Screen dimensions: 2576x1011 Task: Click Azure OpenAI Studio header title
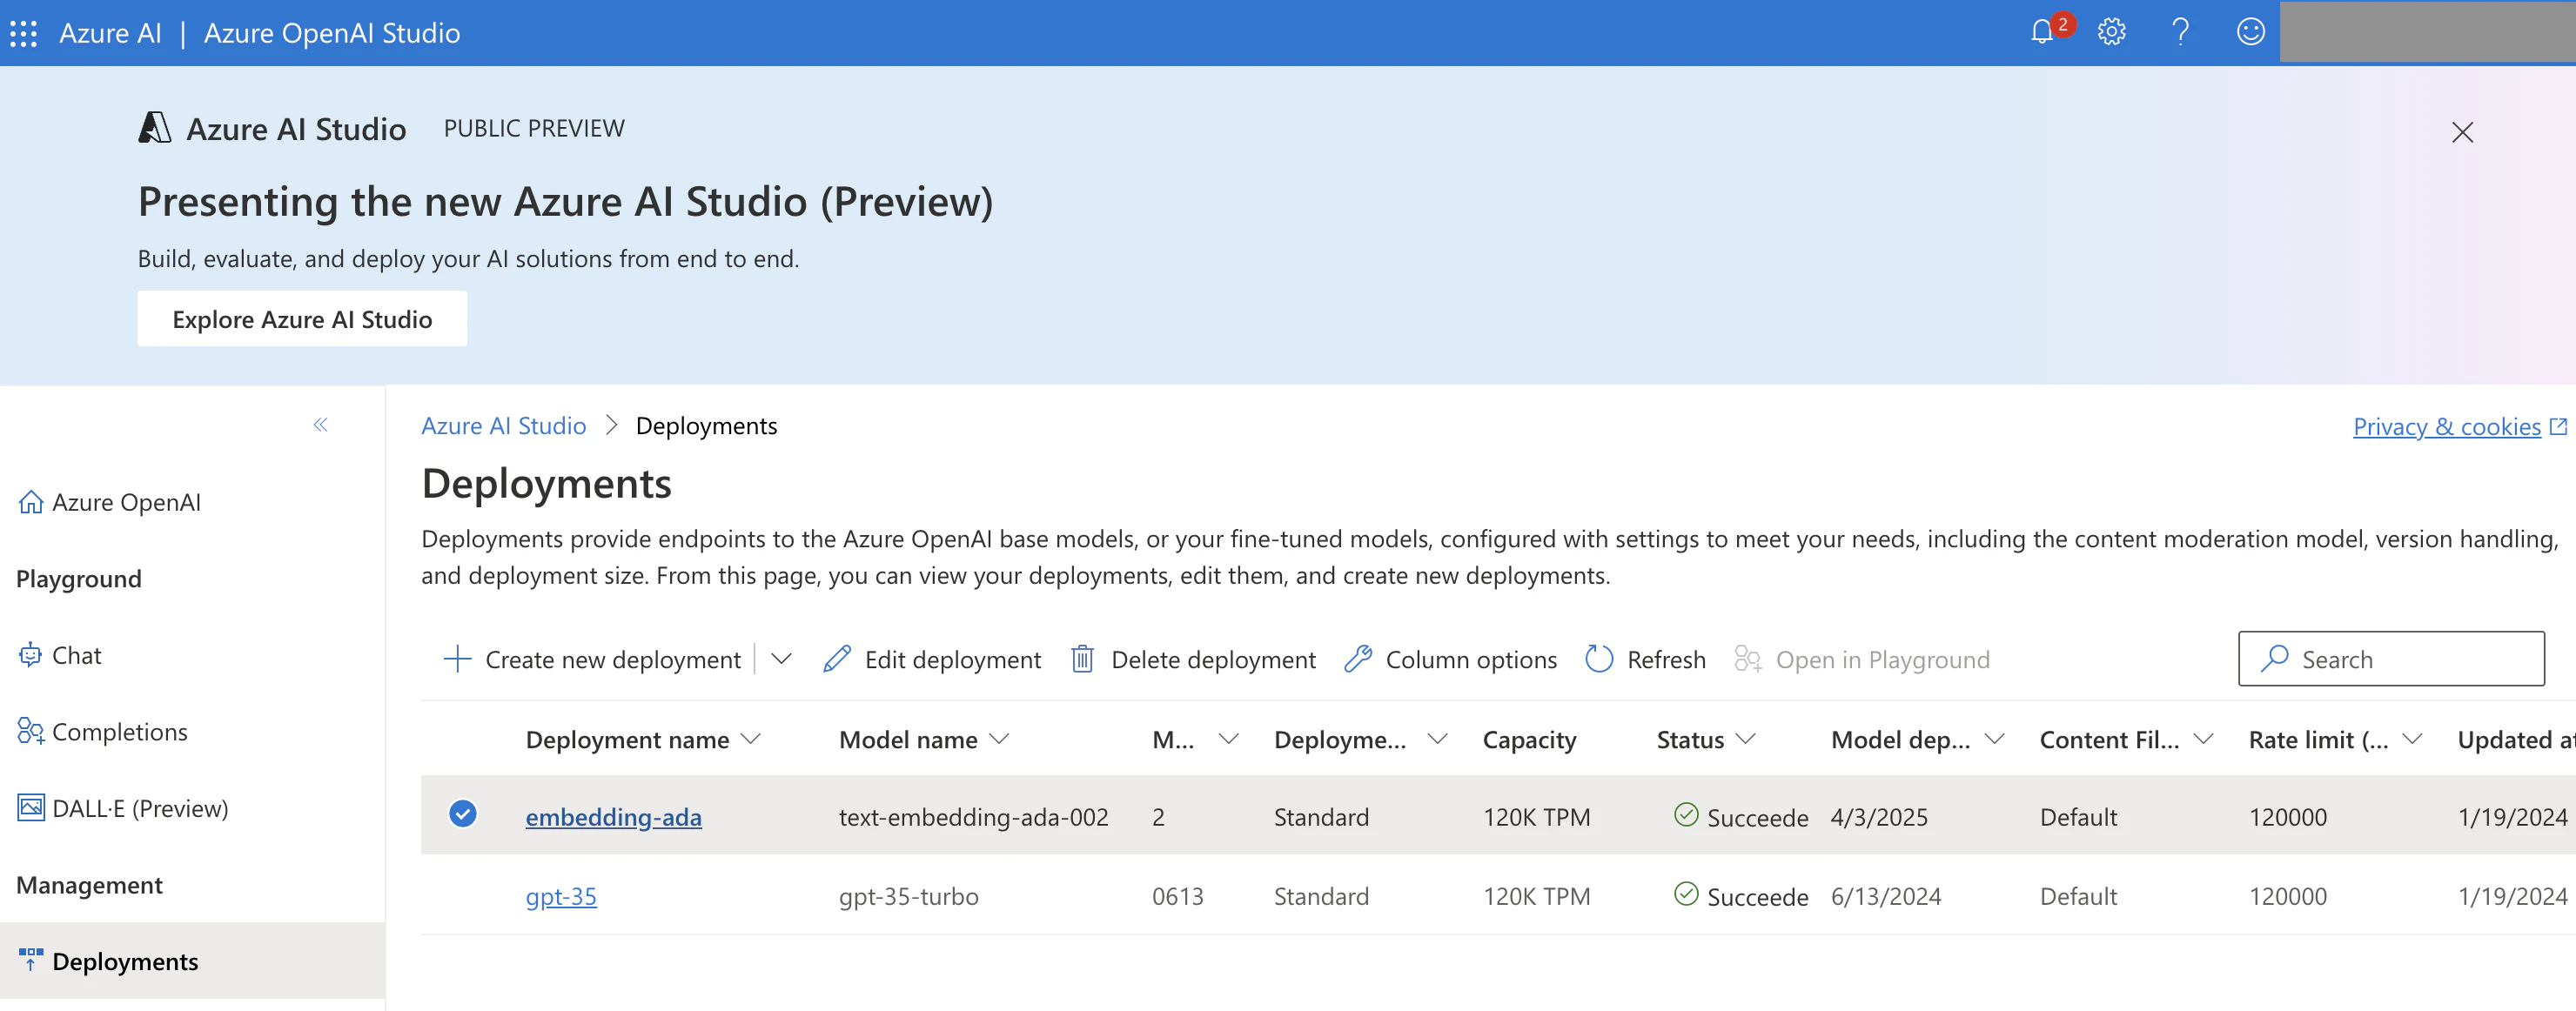(x=332, y=33)
